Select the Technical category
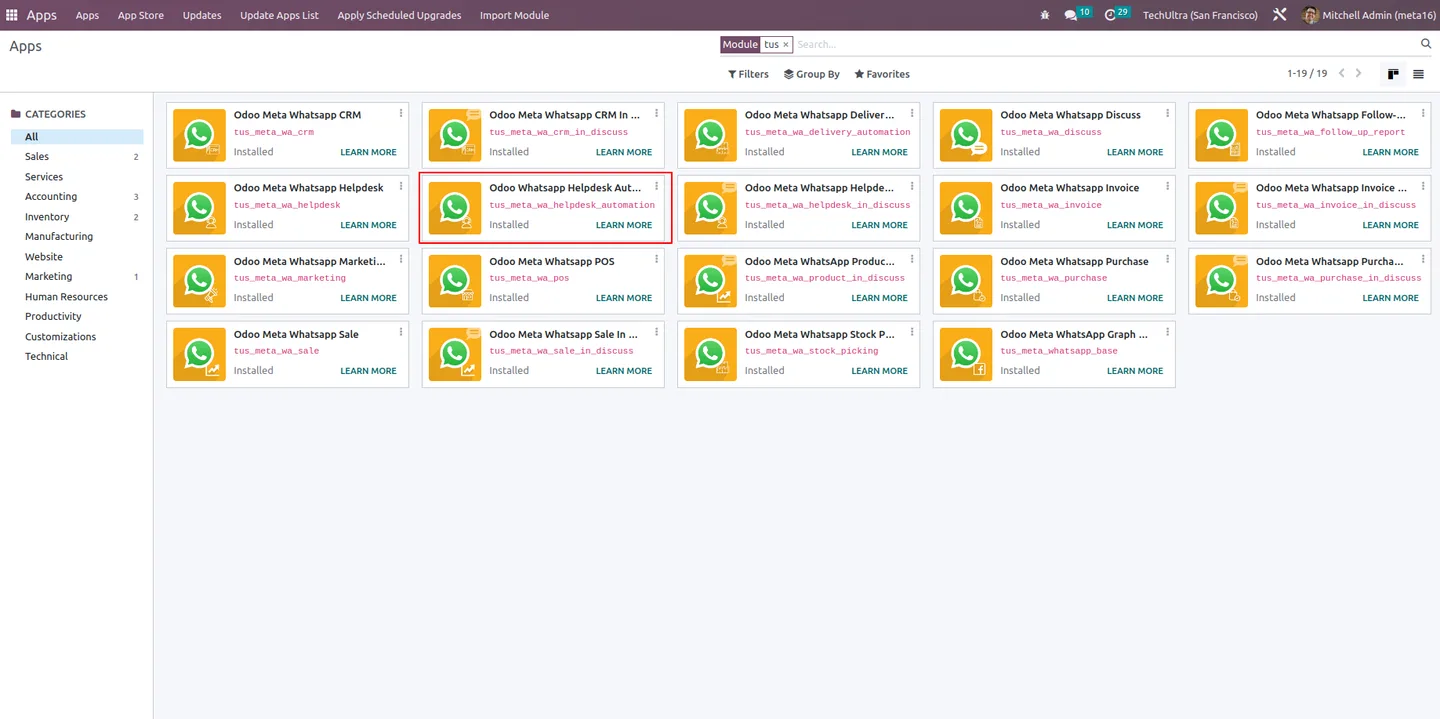This screenshot has width=1440, height=719. (x=77, y=357)
